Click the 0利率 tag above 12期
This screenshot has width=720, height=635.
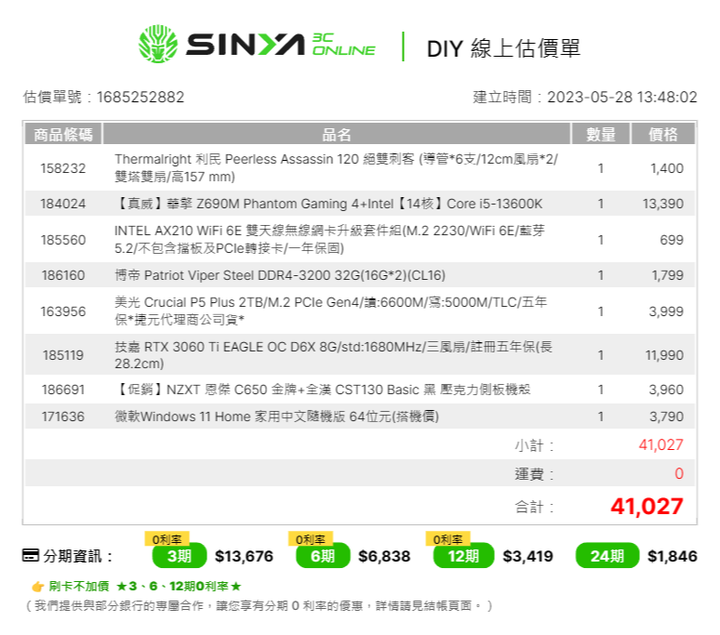tap(448, 539)
